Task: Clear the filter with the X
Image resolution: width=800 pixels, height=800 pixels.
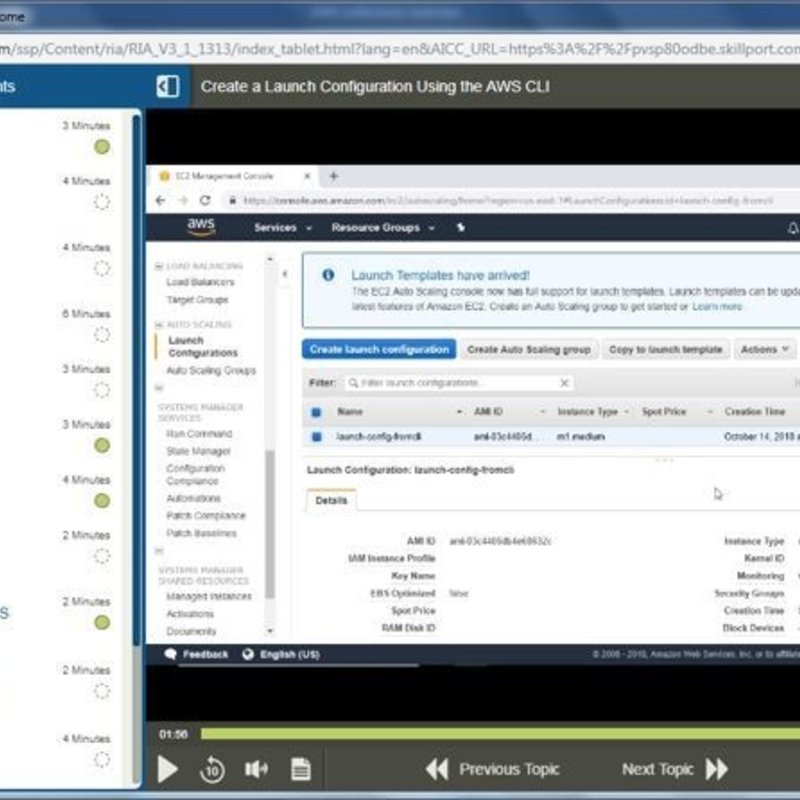Action: pos(564,383)
